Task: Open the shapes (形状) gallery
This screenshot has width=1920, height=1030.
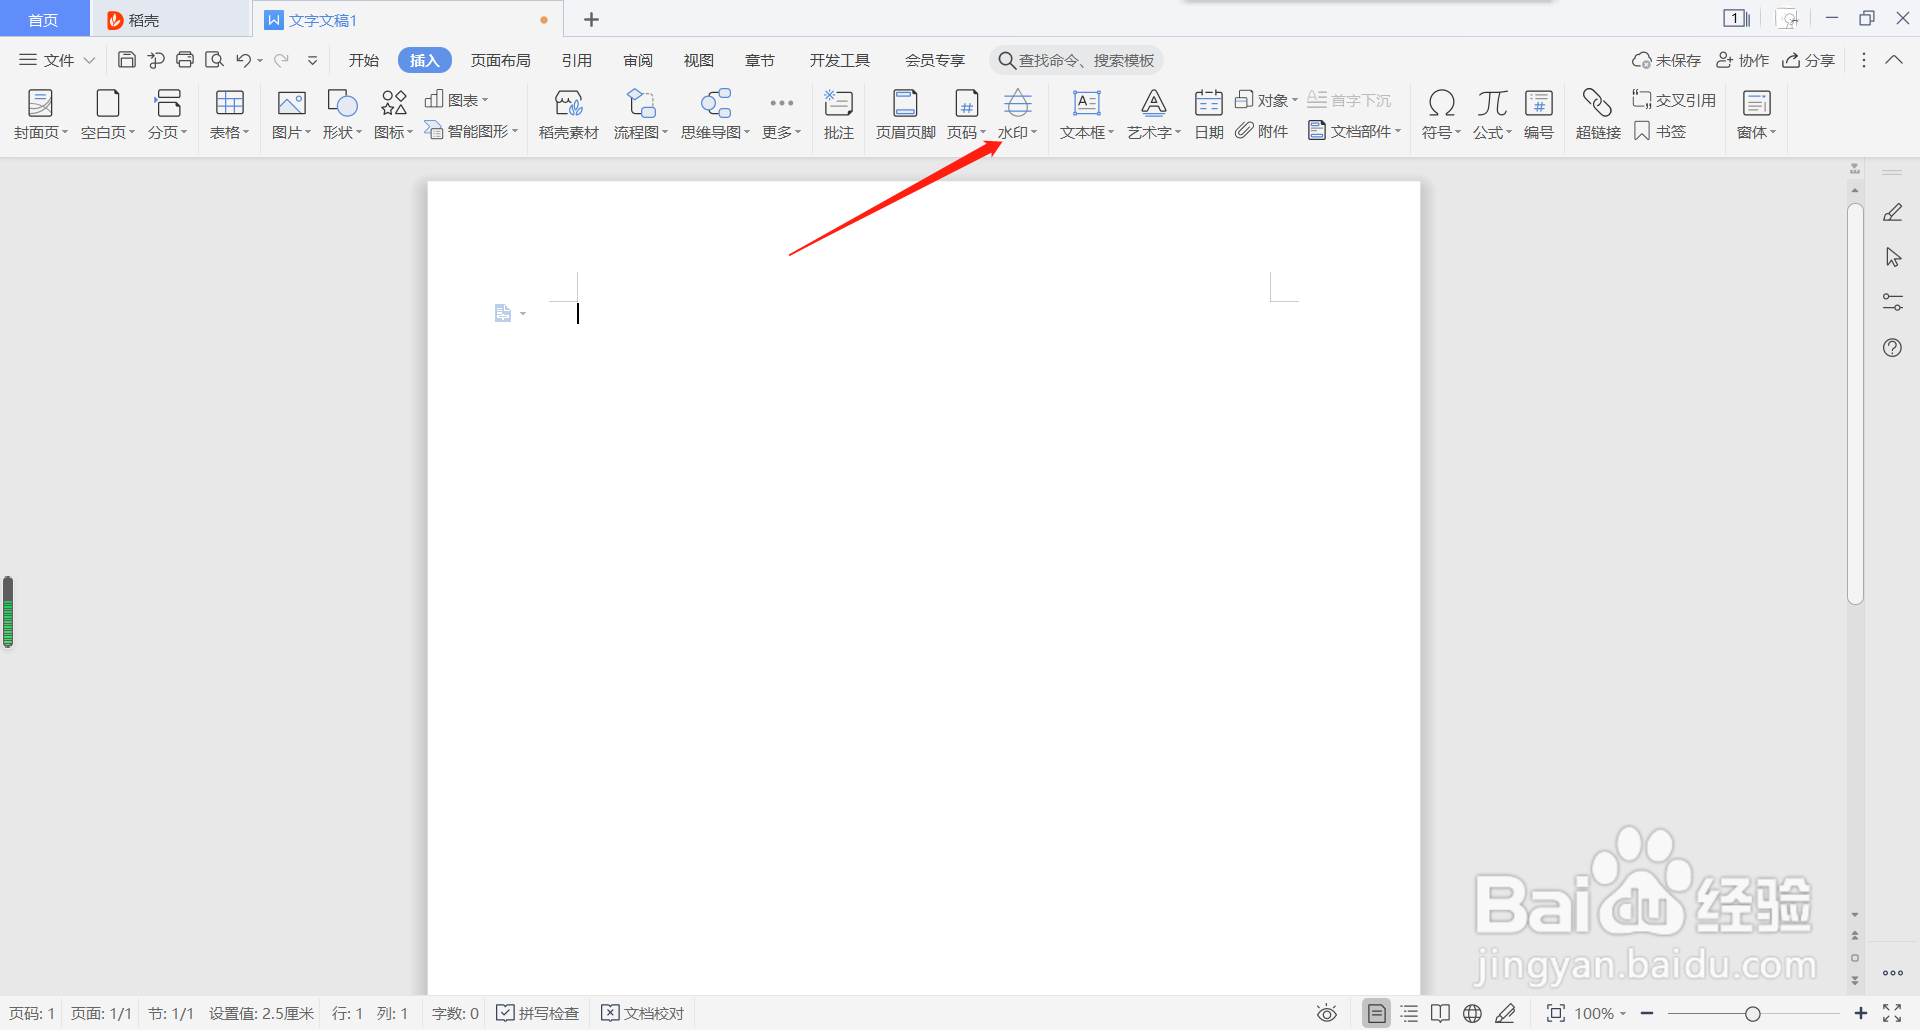Action: [342, 114]
